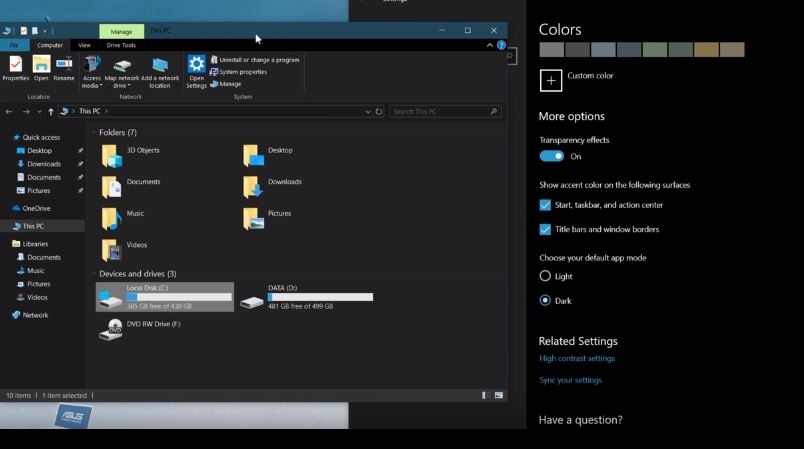
Task: Click the Up one level arrow
Action: [51, 111]
